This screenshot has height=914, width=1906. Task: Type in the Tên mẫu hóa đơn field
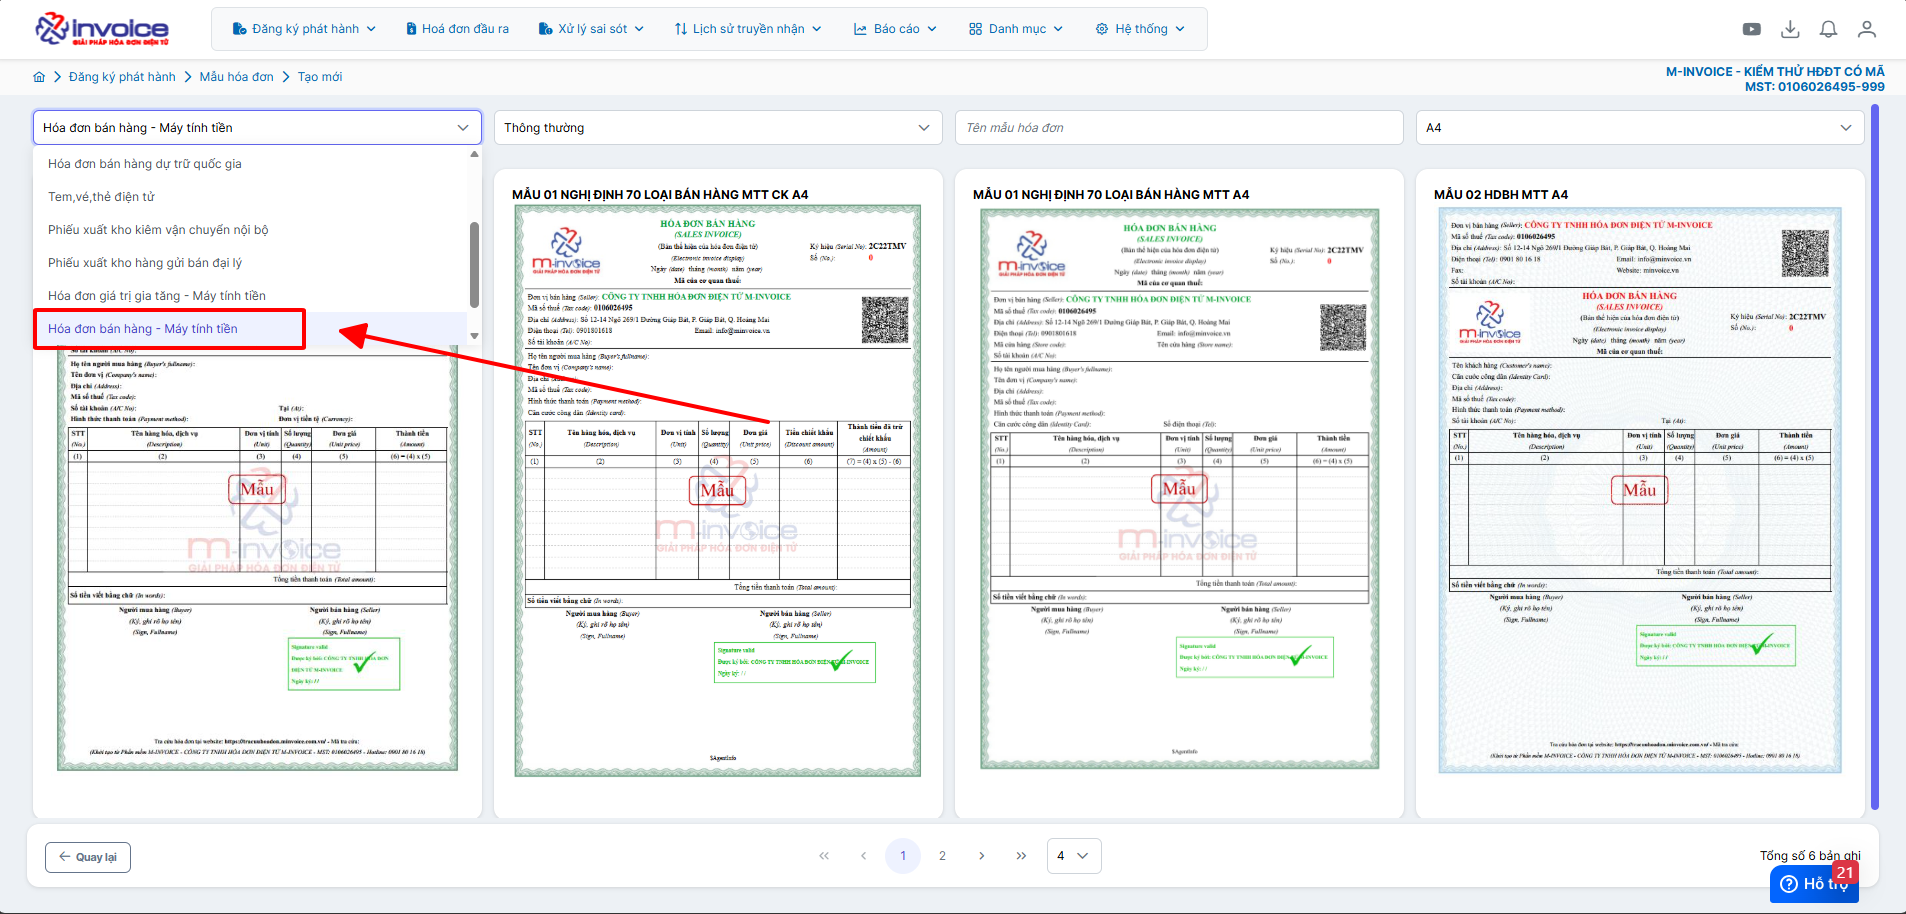(1178, 128)
